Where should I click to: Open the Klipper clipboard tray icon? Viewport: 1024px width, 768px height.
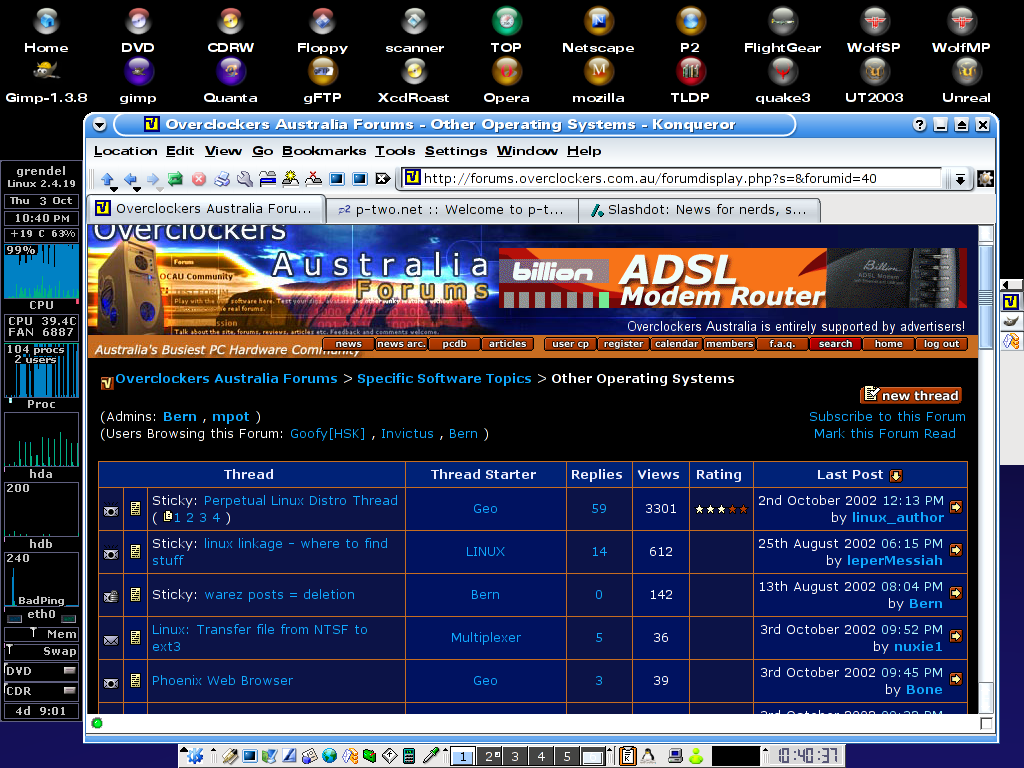pos(627,756)
